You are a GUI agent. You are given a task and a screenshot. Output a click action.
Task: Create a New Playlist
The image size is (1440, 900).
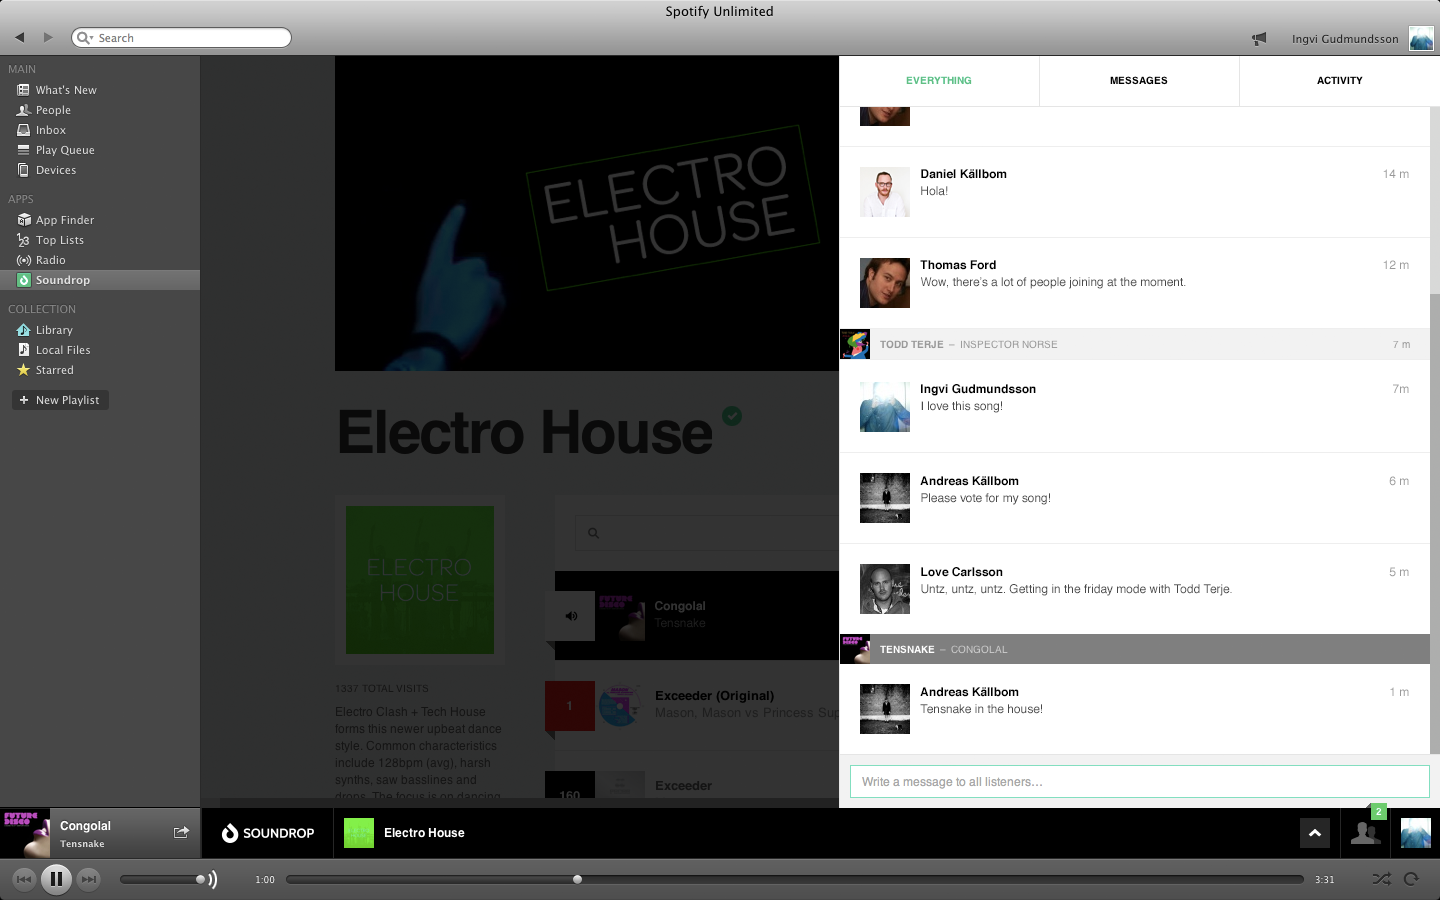[x=59, y=399]
